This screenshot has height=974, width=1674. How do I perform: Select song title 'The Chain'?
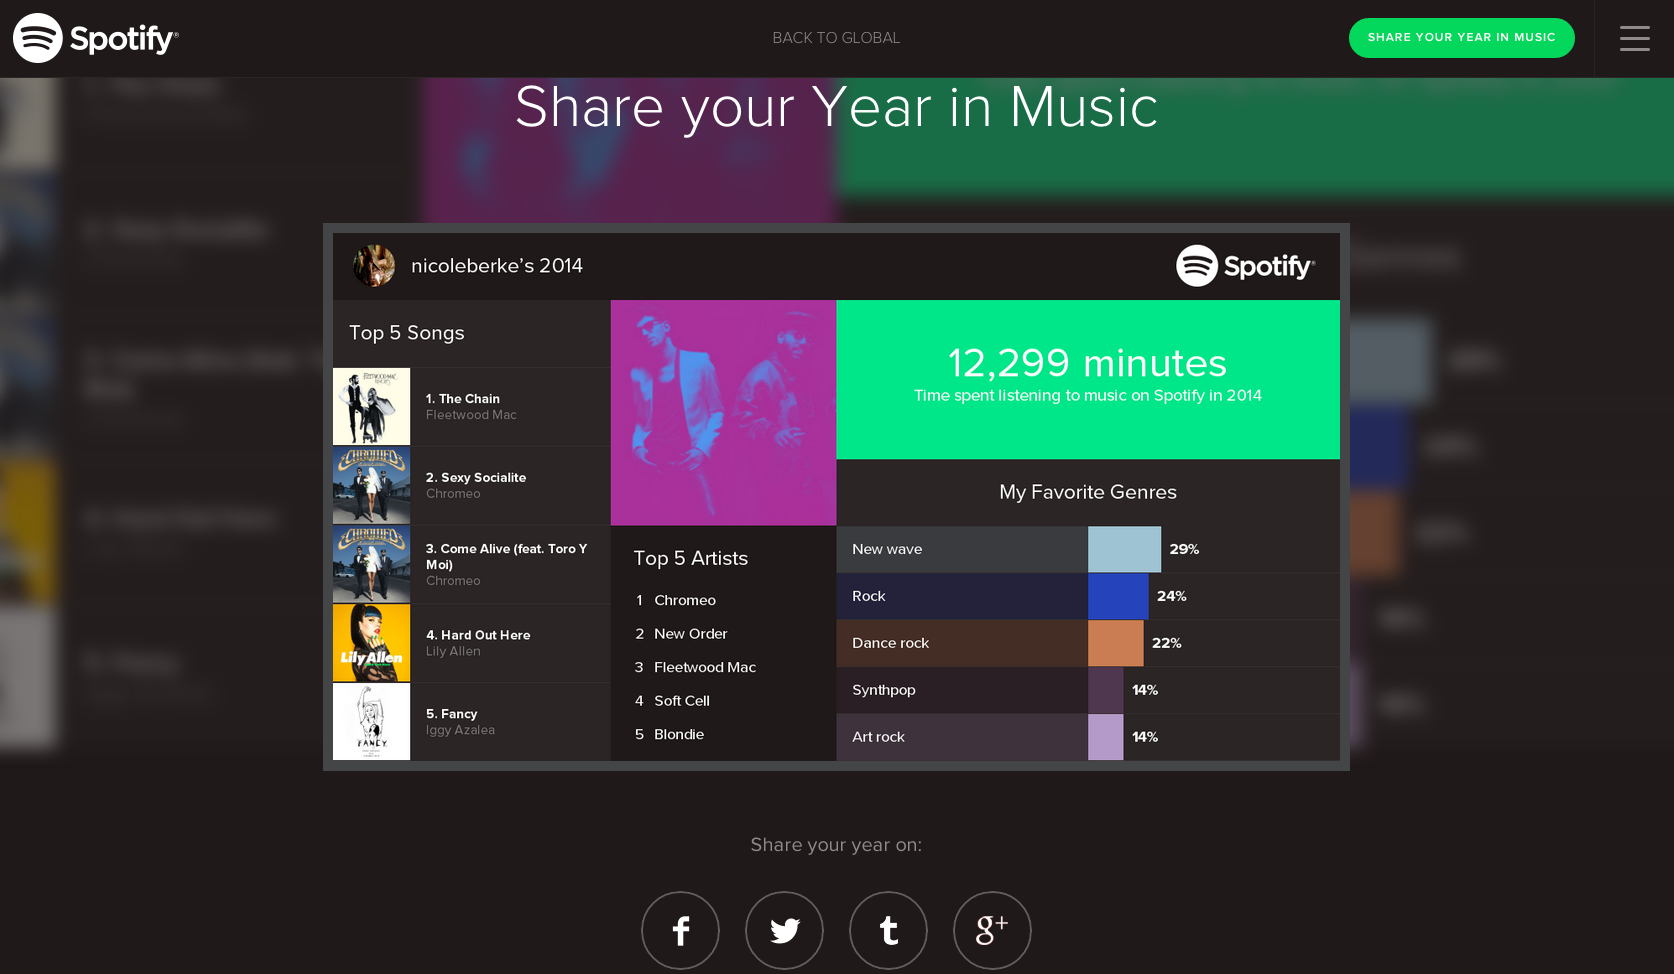(x=463, y=399)
